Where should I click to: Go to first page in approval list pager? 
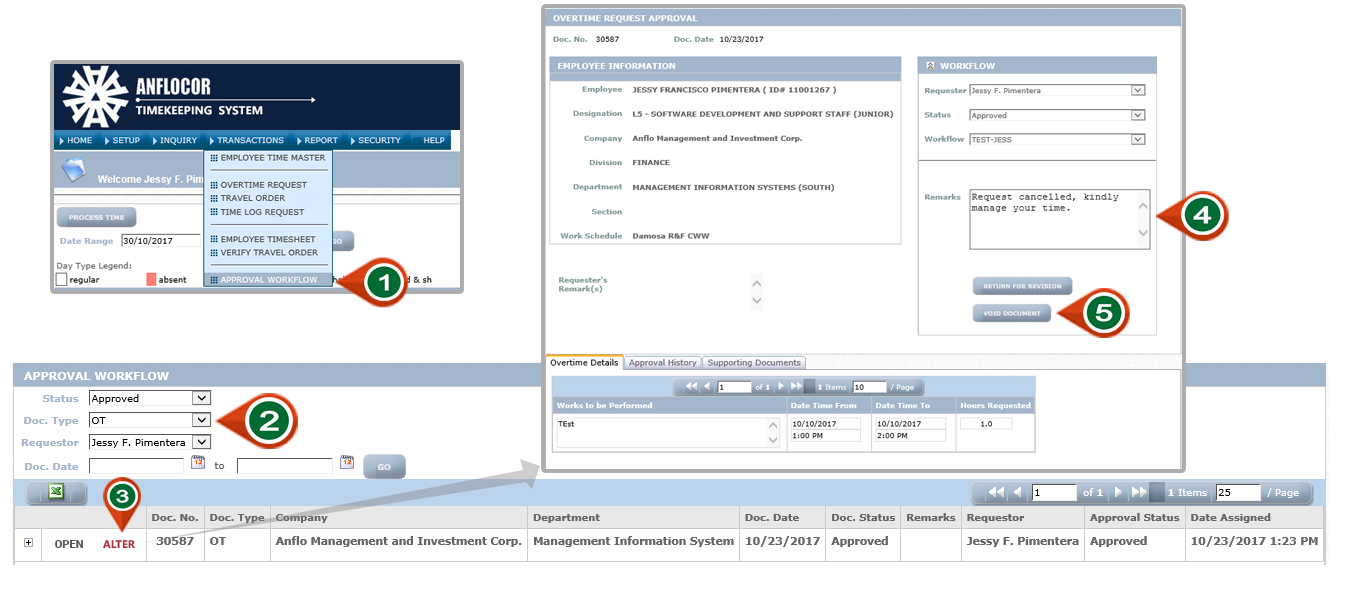996,492
